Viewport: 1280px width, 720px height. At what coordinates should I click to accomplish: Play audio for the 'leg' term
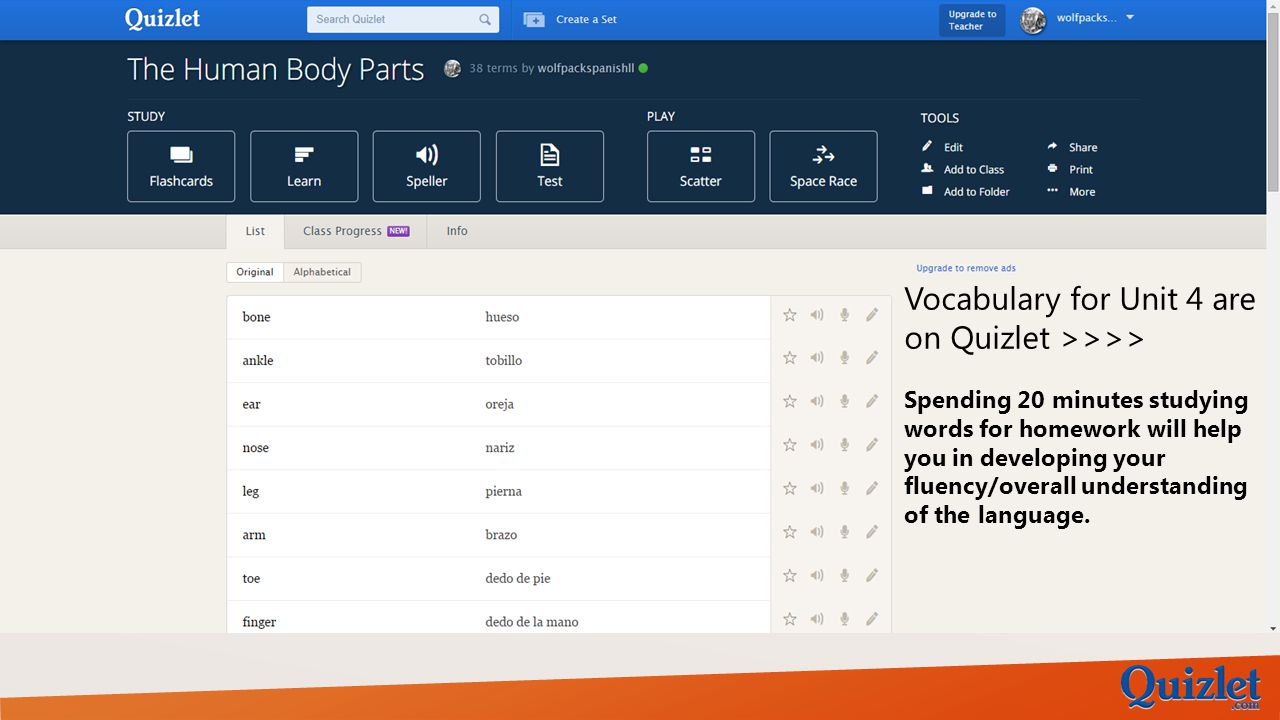(817, 489)
